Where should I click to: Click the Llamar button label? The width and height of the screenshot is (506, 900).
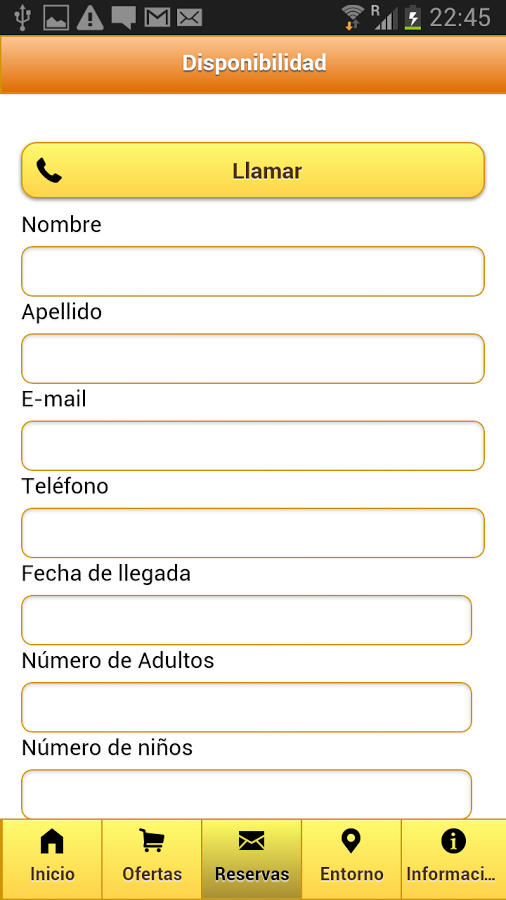pos(267,171)
